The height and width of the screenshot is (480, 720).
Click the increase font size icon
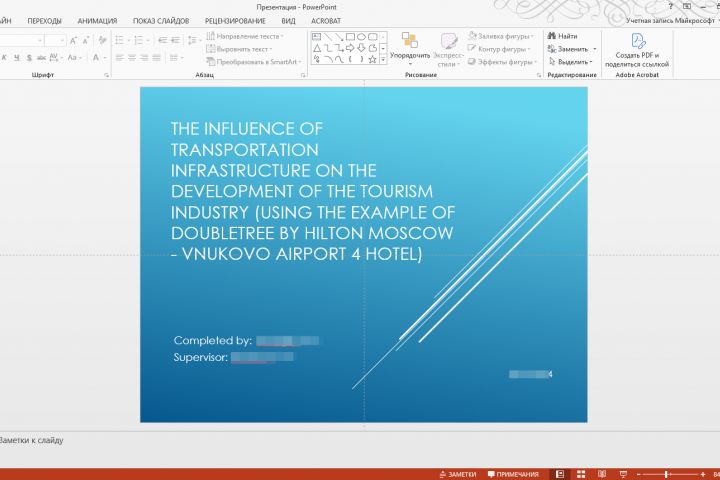click(73, 40)
